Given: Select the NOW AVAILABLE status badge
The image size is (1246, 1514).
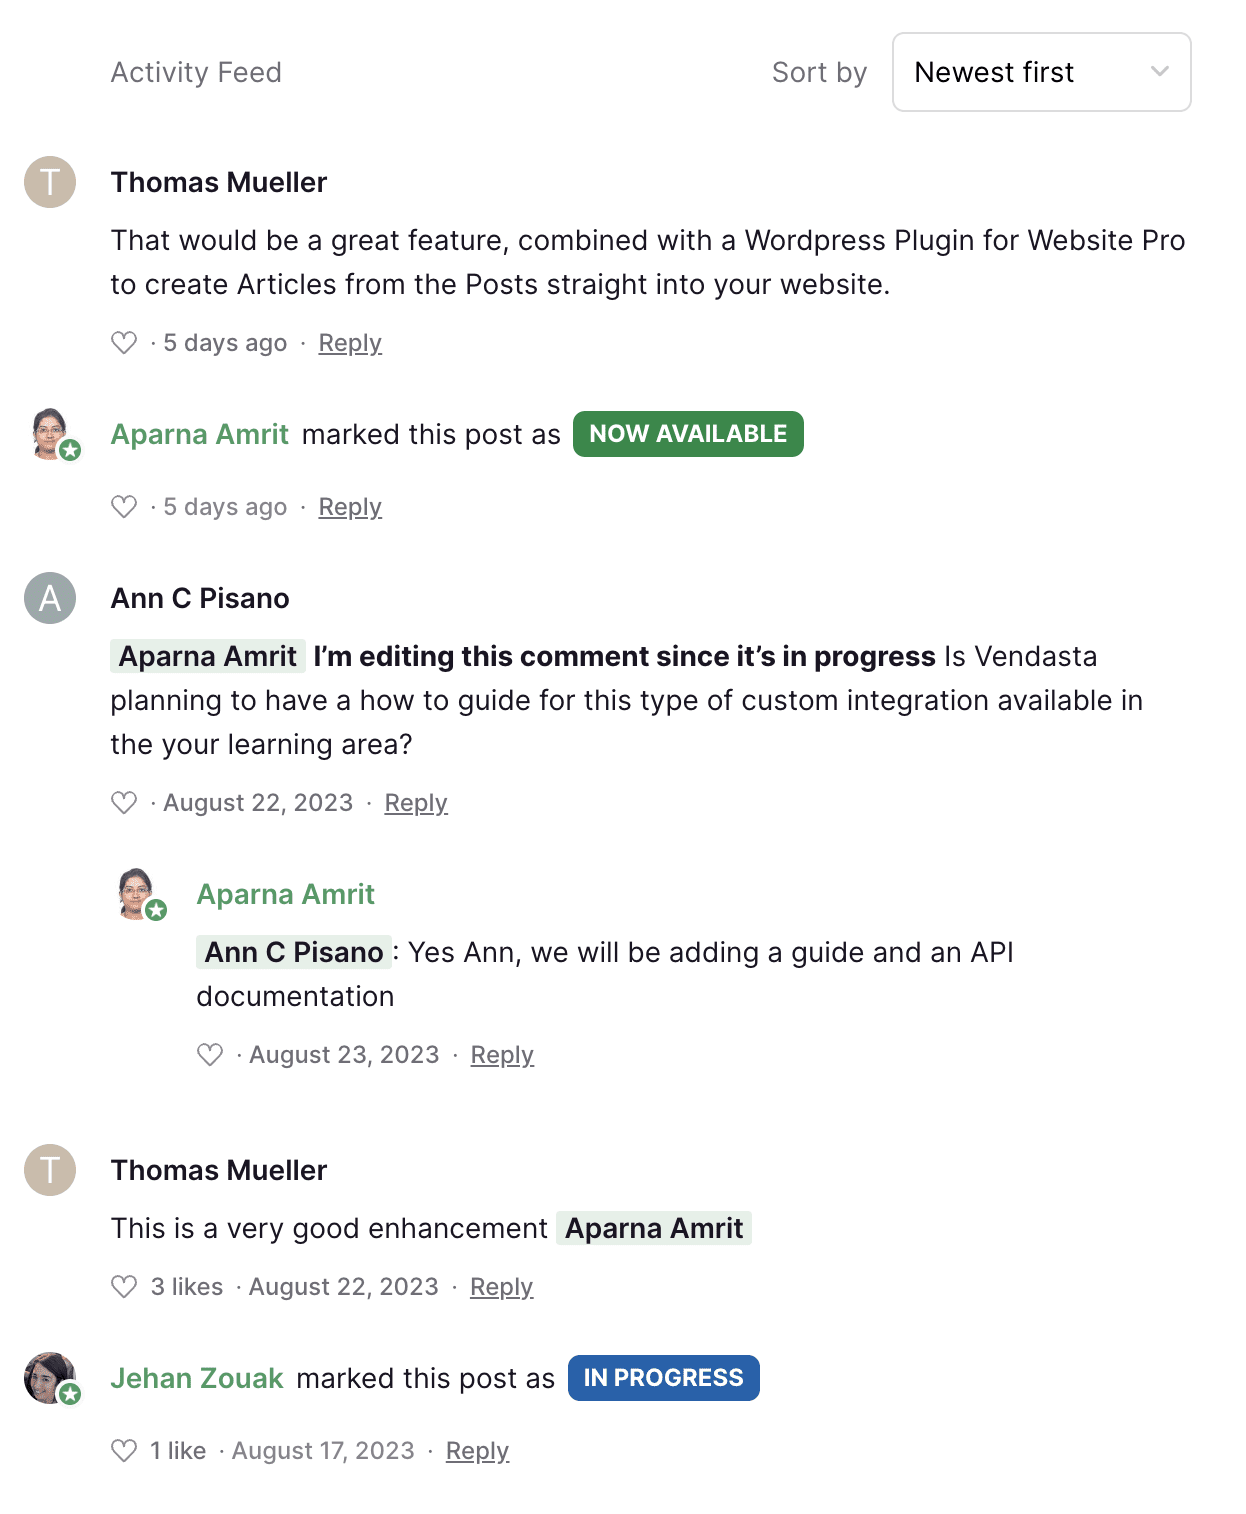Looking at the screenshot, I should point(688,433).
